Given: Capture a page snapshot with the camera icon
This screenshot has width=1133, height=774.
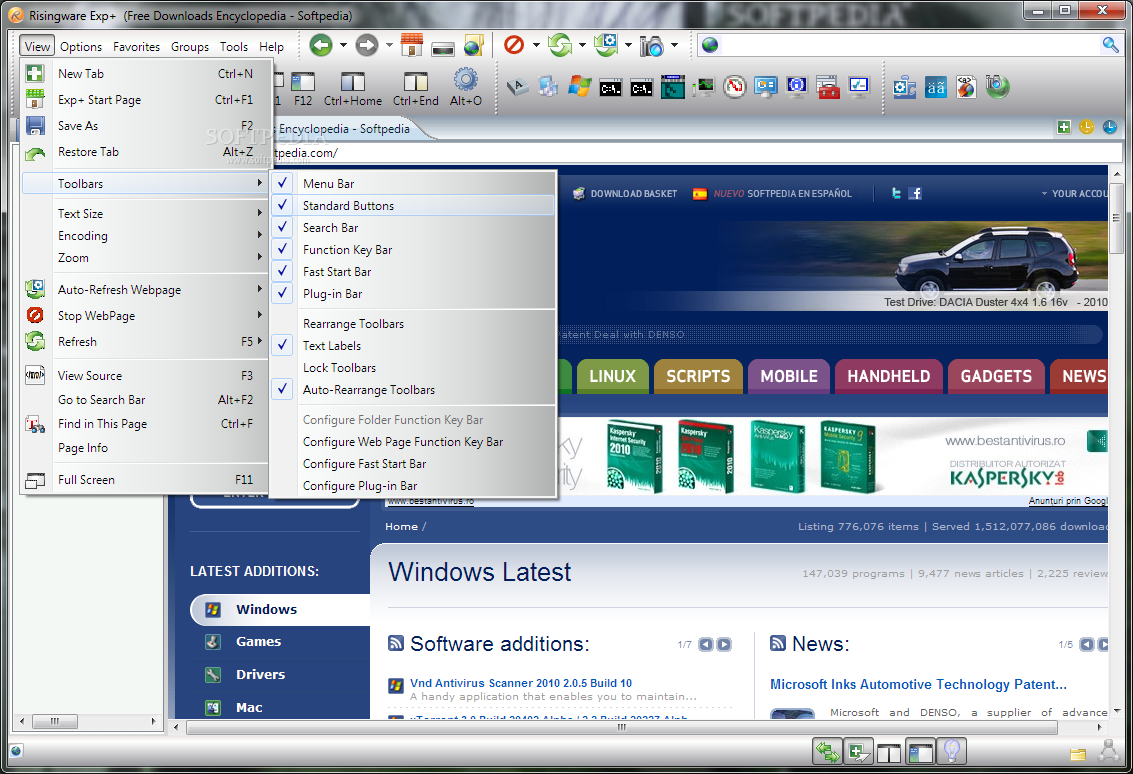Looking at the screenshot, I should [x=652, y=46].
